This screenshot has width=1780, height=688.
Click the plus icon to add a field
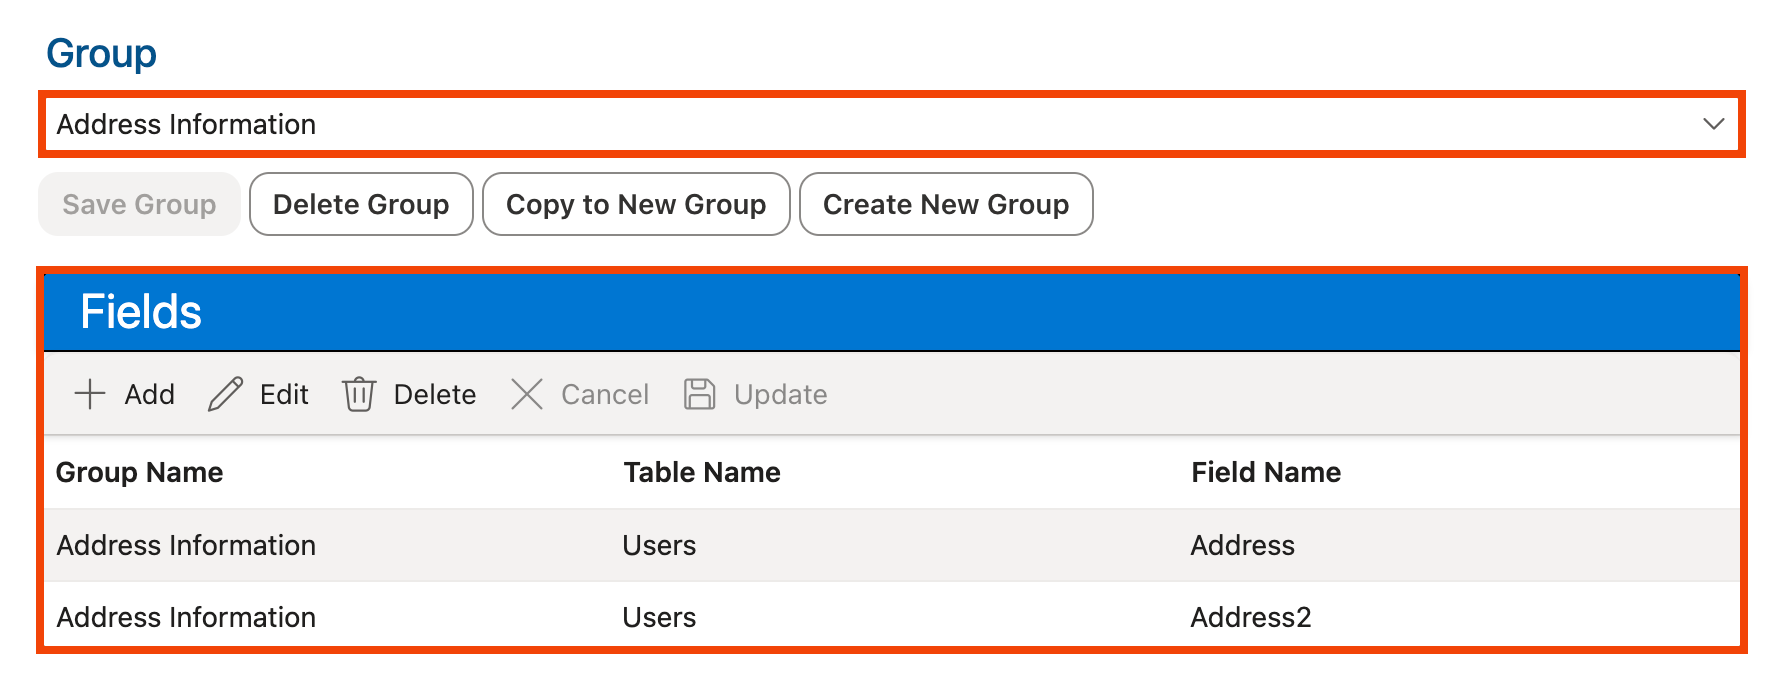90,394
